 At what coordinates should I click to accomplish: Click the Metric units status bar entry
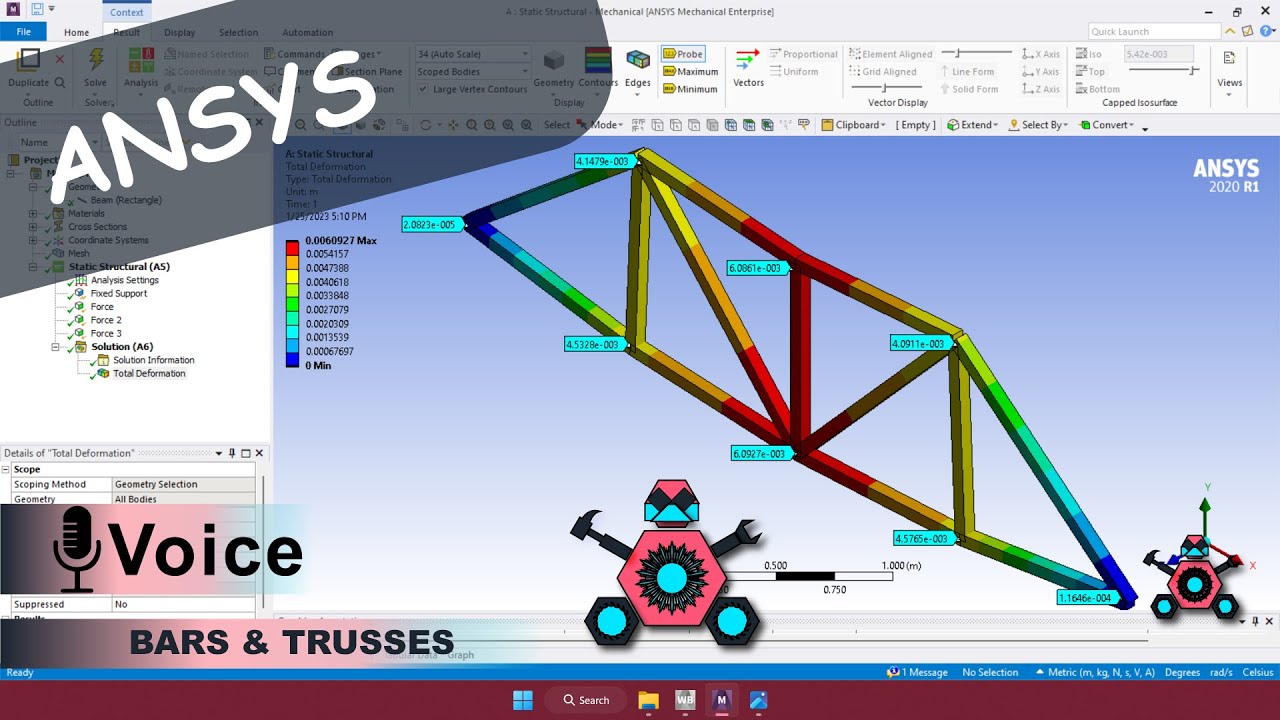pos(1095,672)
